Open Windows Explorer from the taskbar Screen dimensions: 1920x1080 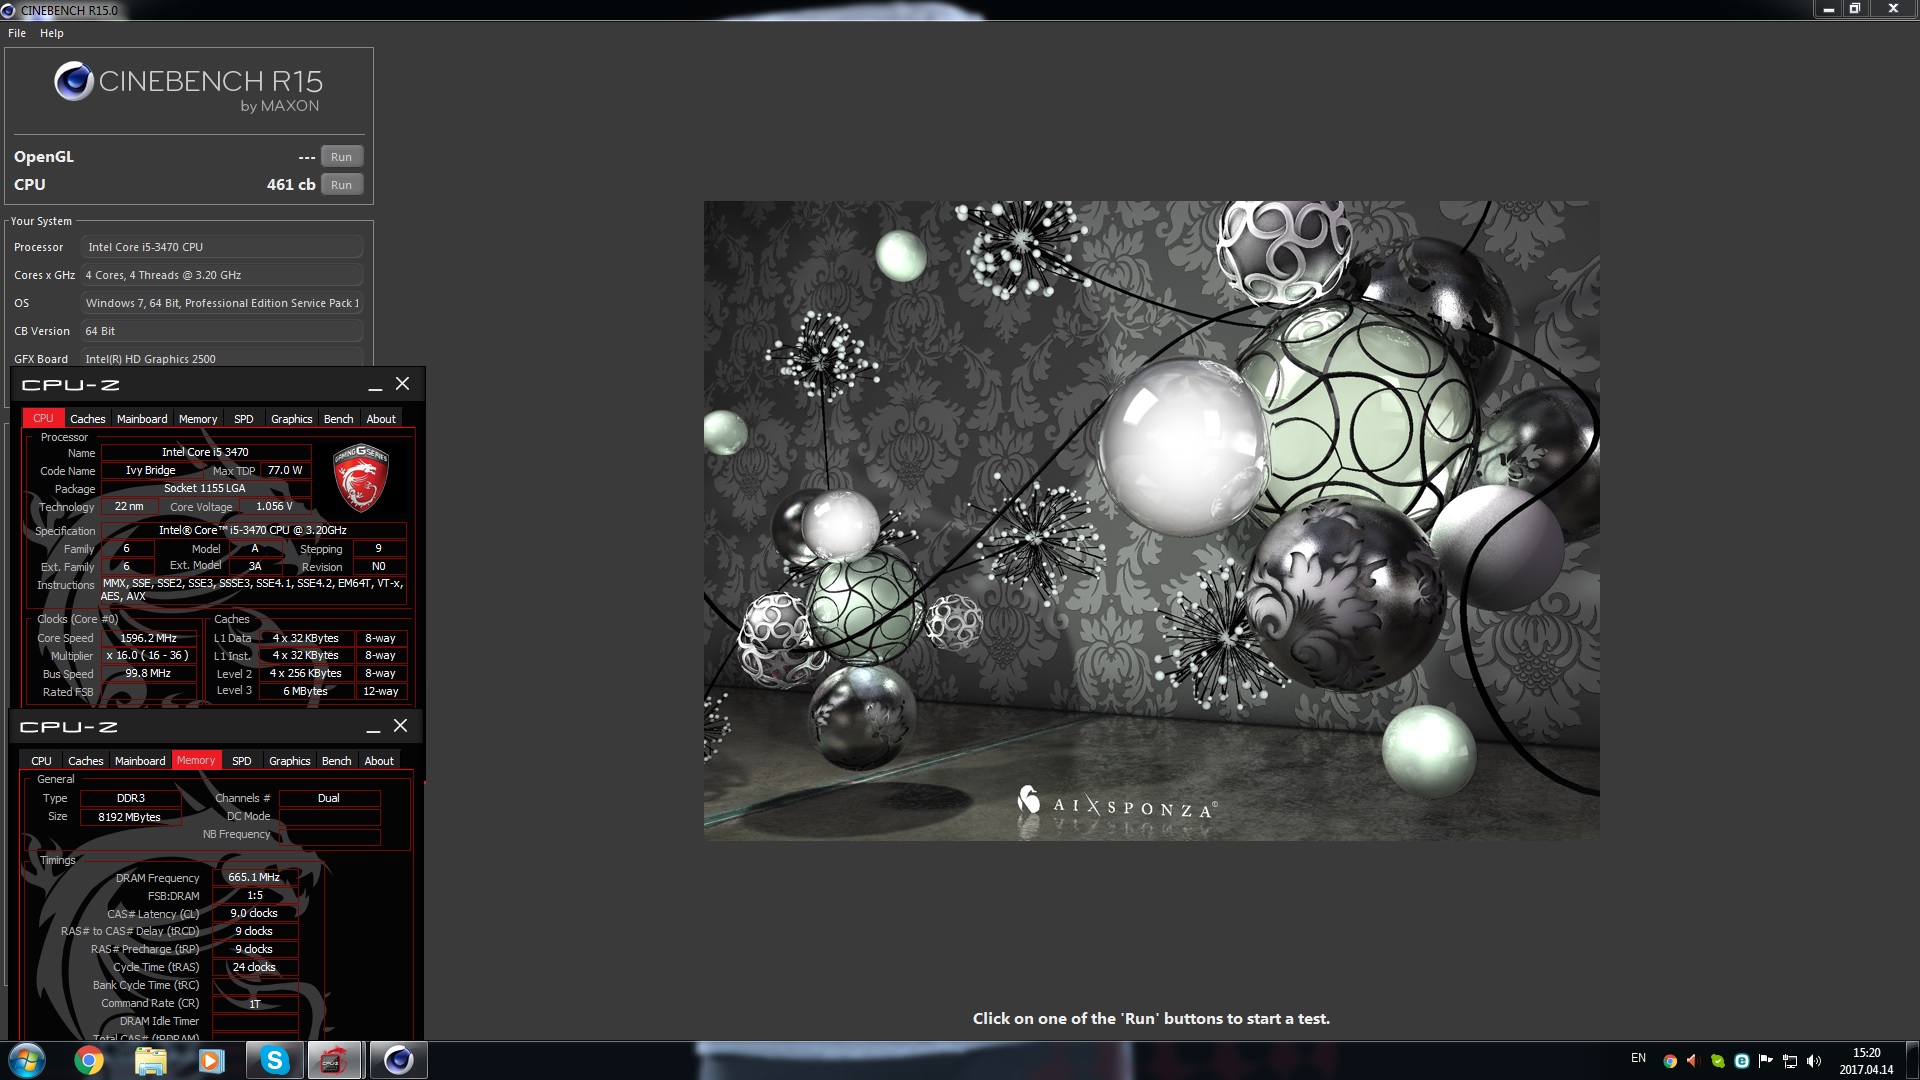point(150,1060)
